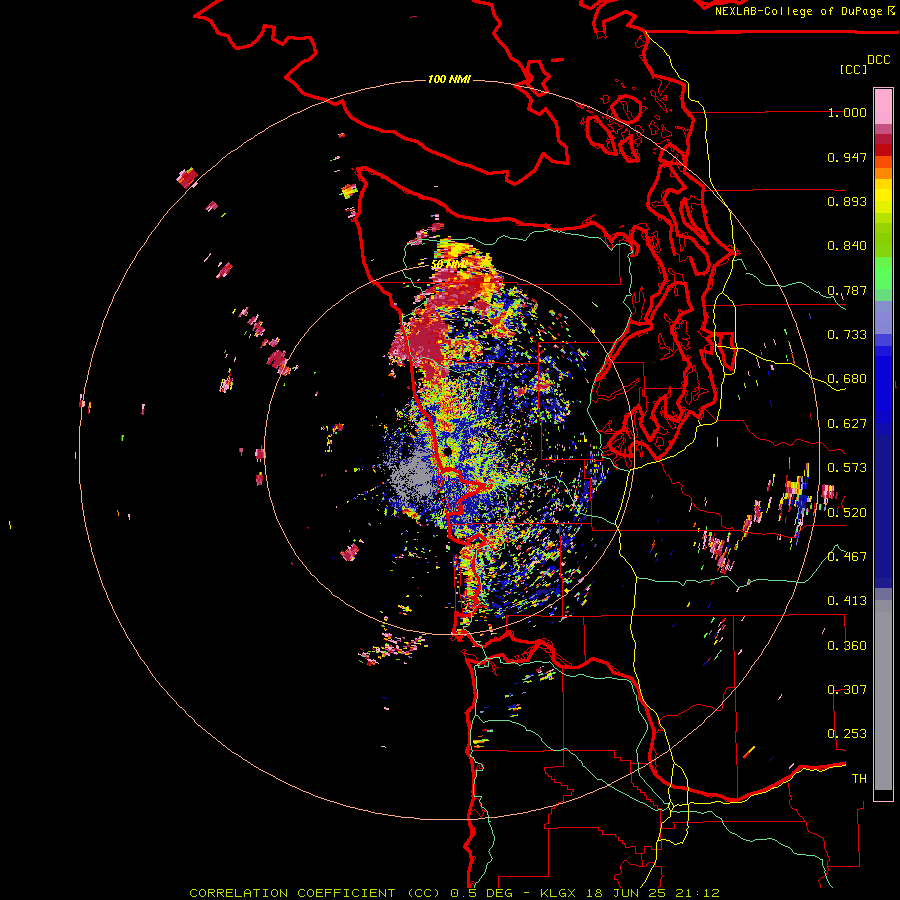Click the large maroon echo north of the radar
The image size is (900, 900).
pos(425,343)
